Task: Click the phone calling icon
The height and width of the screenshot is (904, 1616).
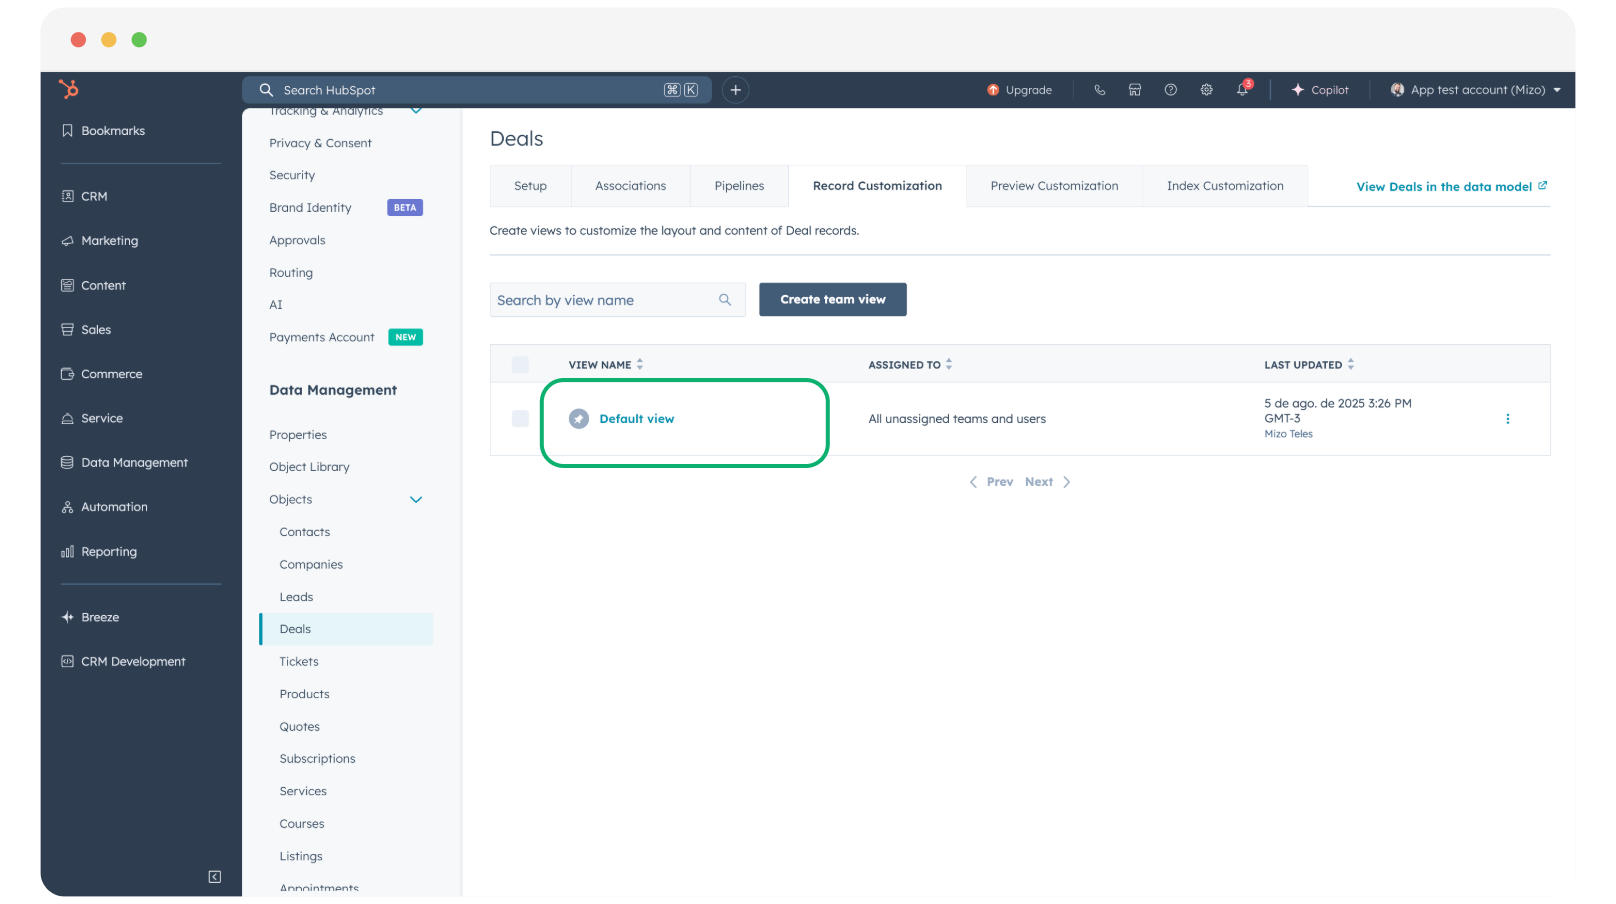Action: coord(1100,90)
